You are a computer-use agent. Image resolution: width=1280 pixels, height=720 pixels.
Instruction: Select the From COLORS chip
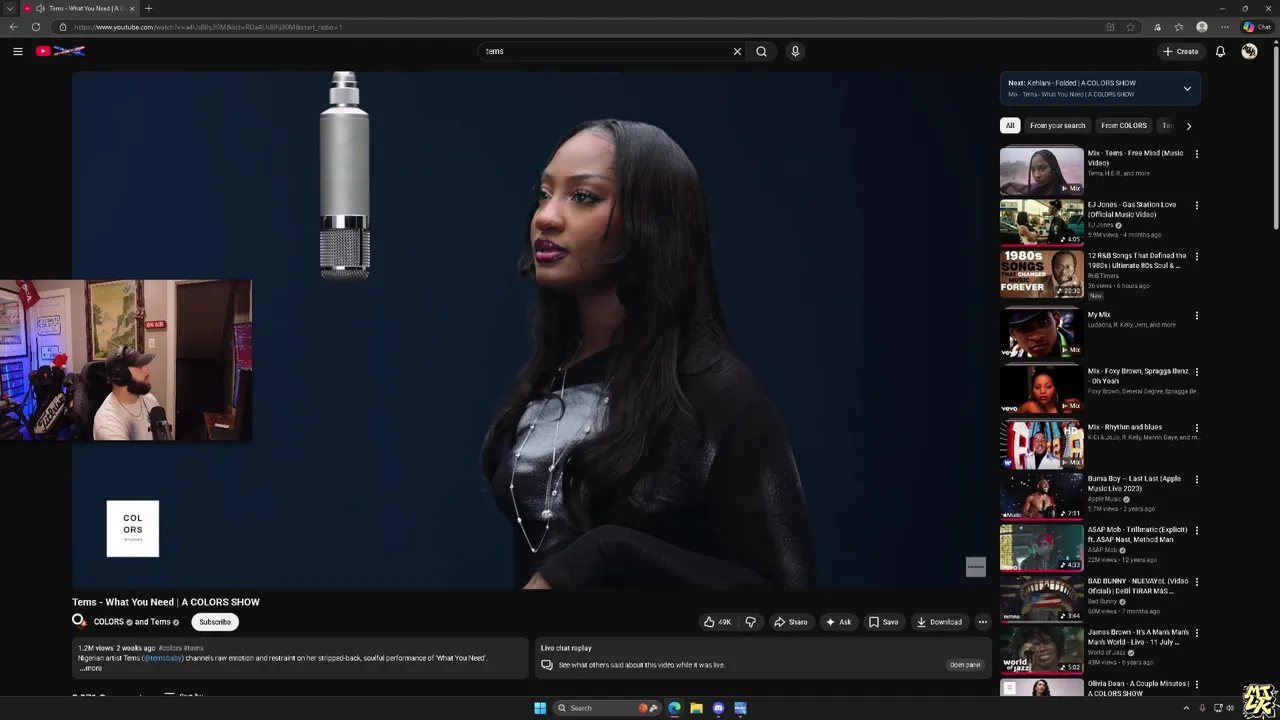pos(1124,125)
